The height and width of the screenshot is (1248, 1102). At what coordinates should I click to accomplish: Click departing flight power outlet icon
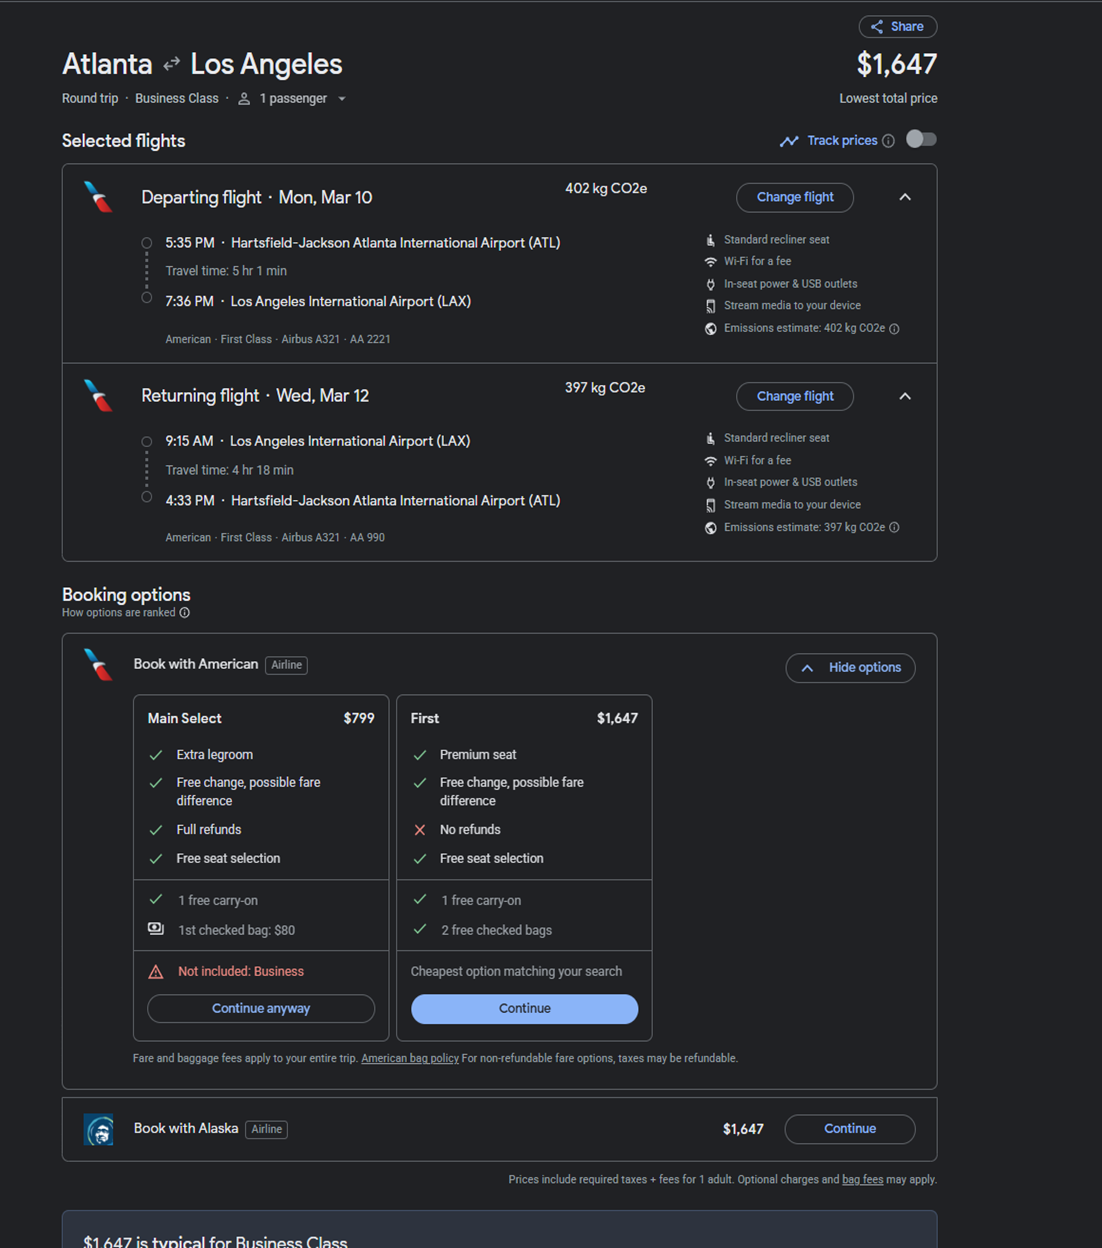click(711, 284)
